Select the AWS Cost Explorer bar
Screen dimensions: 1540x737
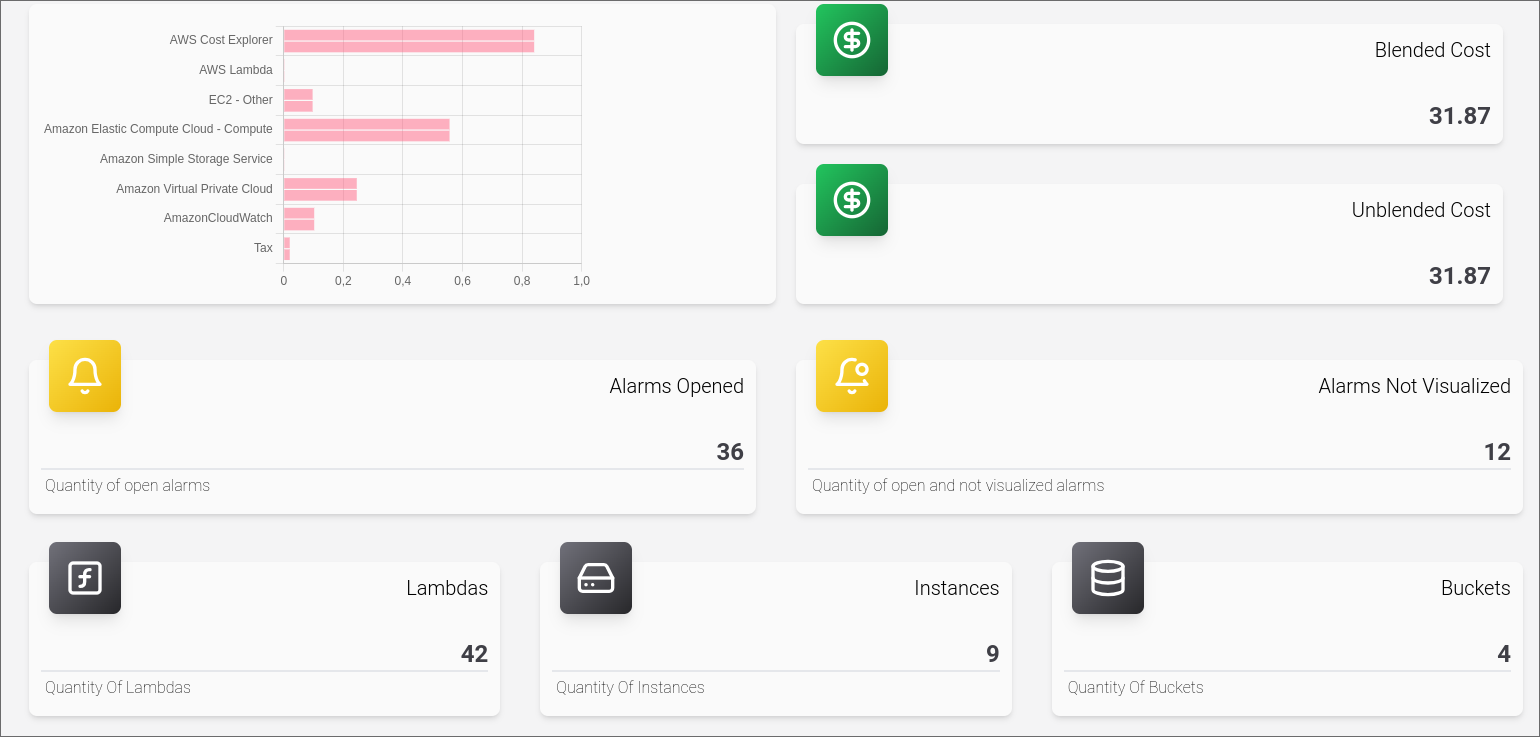click(x=409, y=41)
